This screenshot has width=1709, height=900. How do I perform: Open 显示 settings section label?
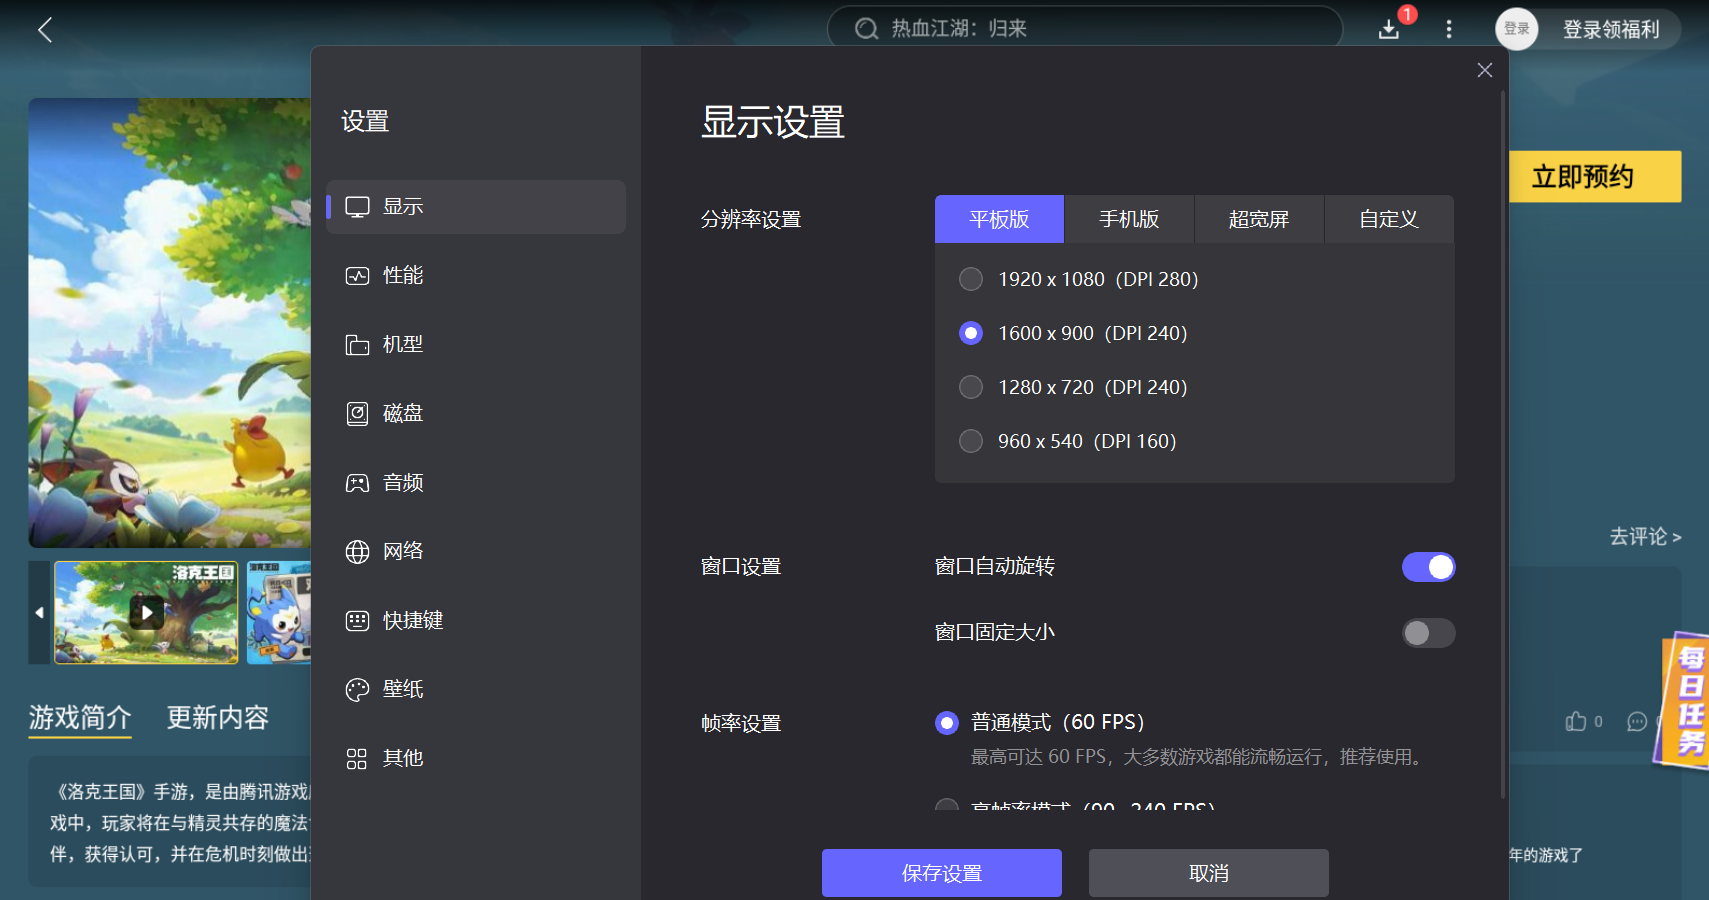(403, 207)
